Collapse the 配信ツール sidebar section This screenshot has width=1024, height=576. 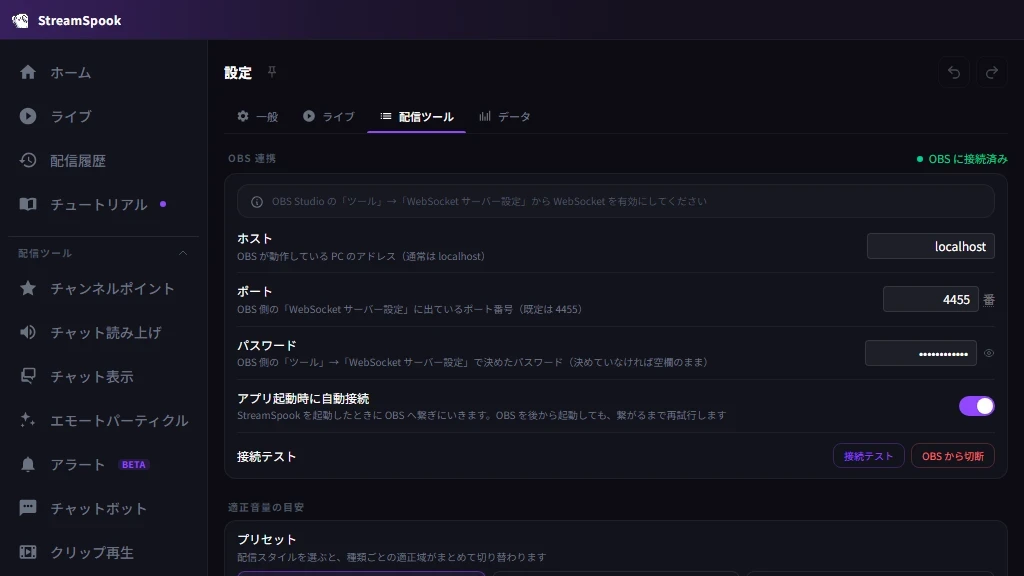pos(183,253)
